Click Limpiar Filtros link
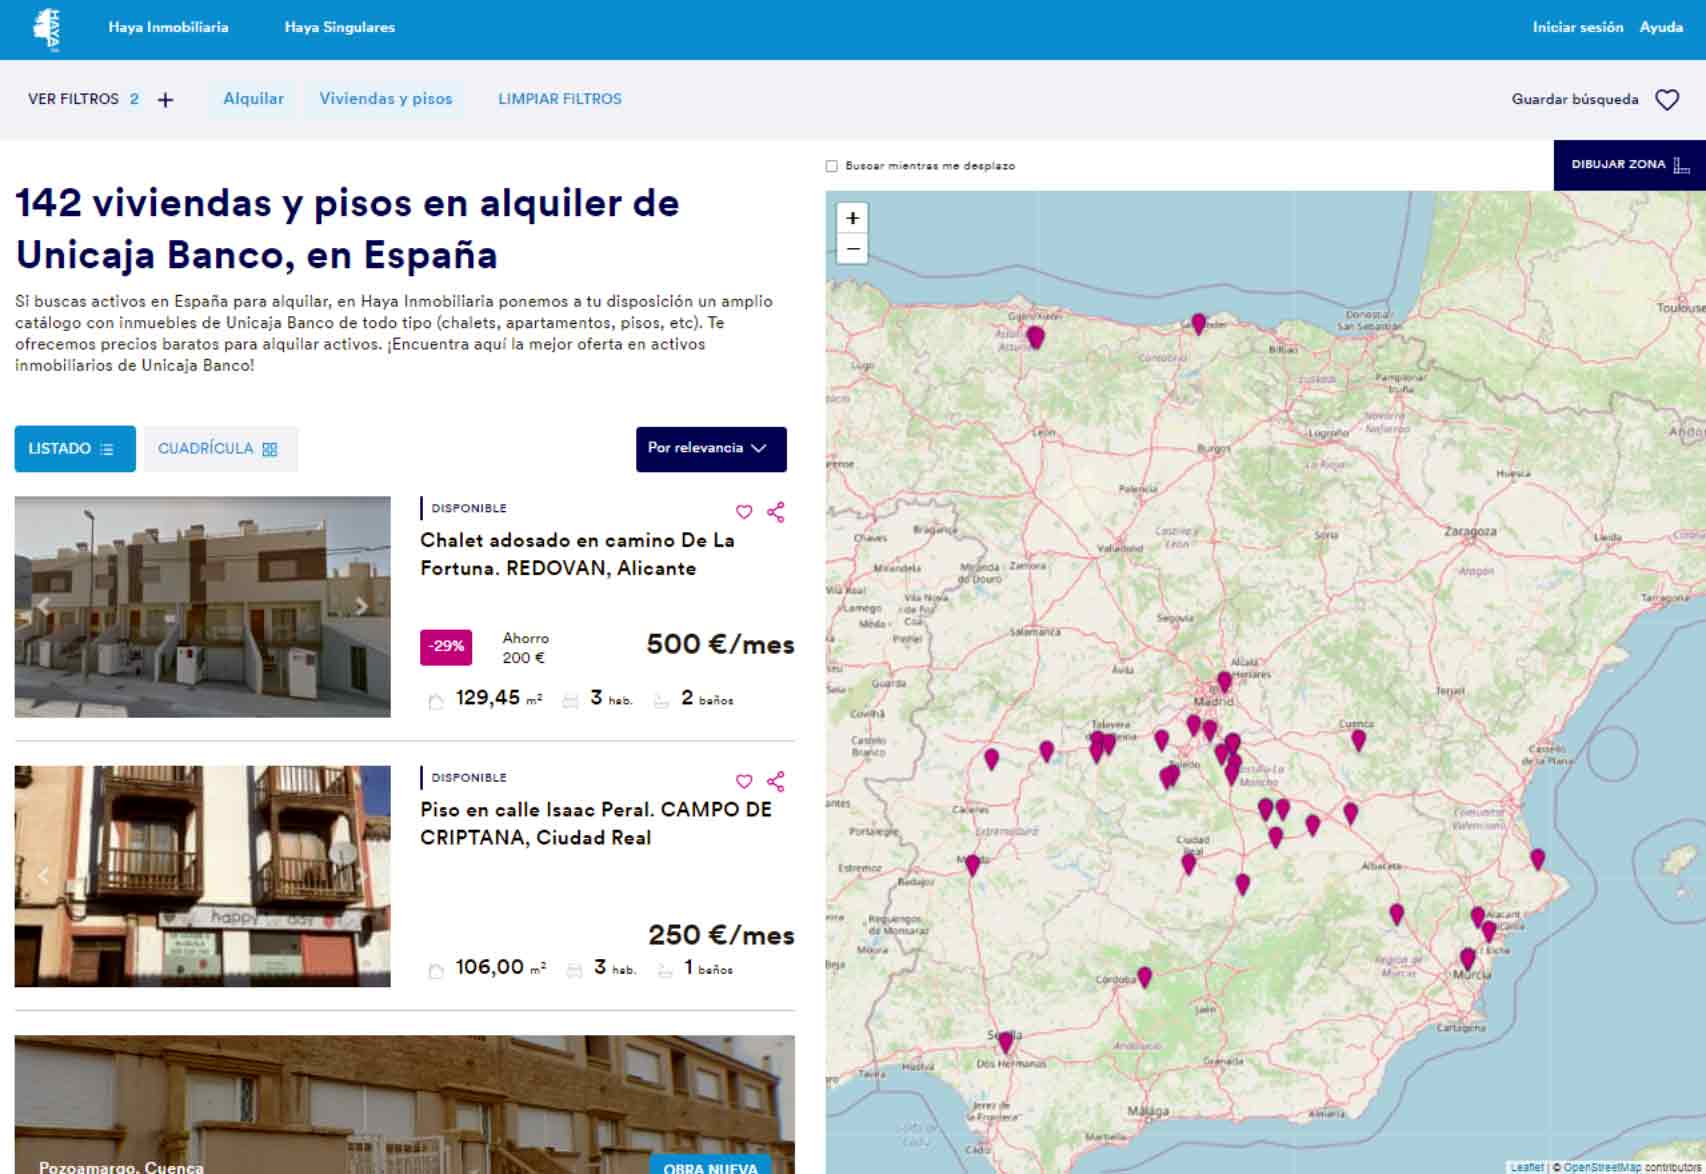This screenshot has width=1706, height=1174. 559,99
